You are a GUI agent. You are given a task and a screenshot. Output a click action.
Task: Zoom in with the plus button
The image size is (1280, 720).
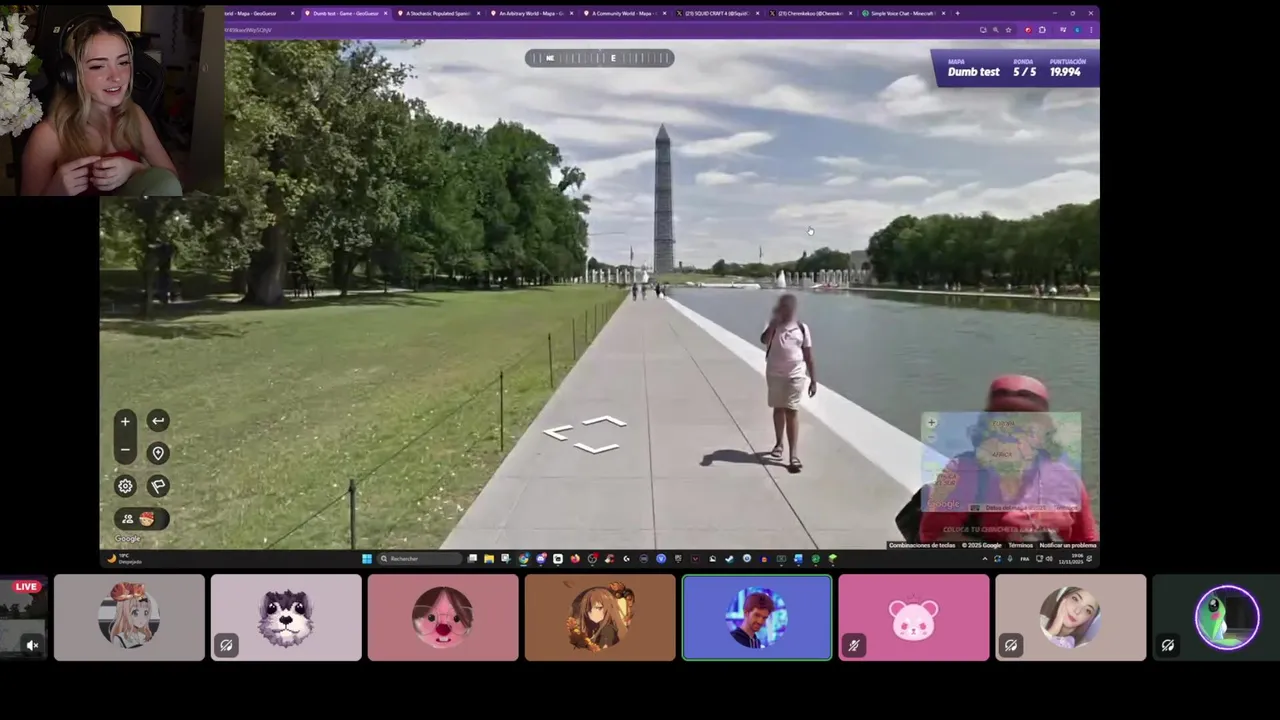coord(125,421)
